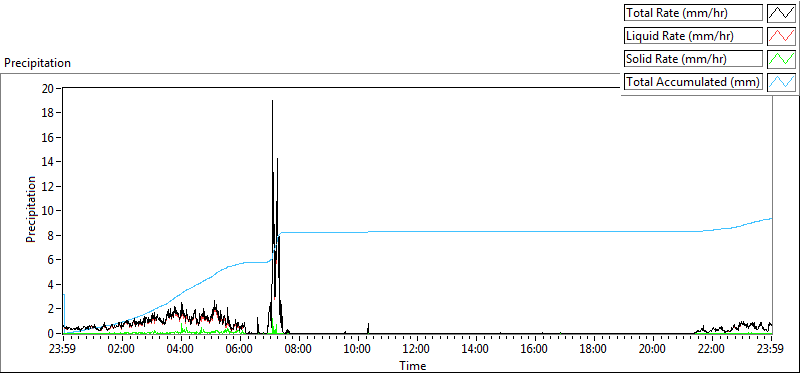
Task: Click the 18 value on the y-axis
Action: (x=48, y=113)
